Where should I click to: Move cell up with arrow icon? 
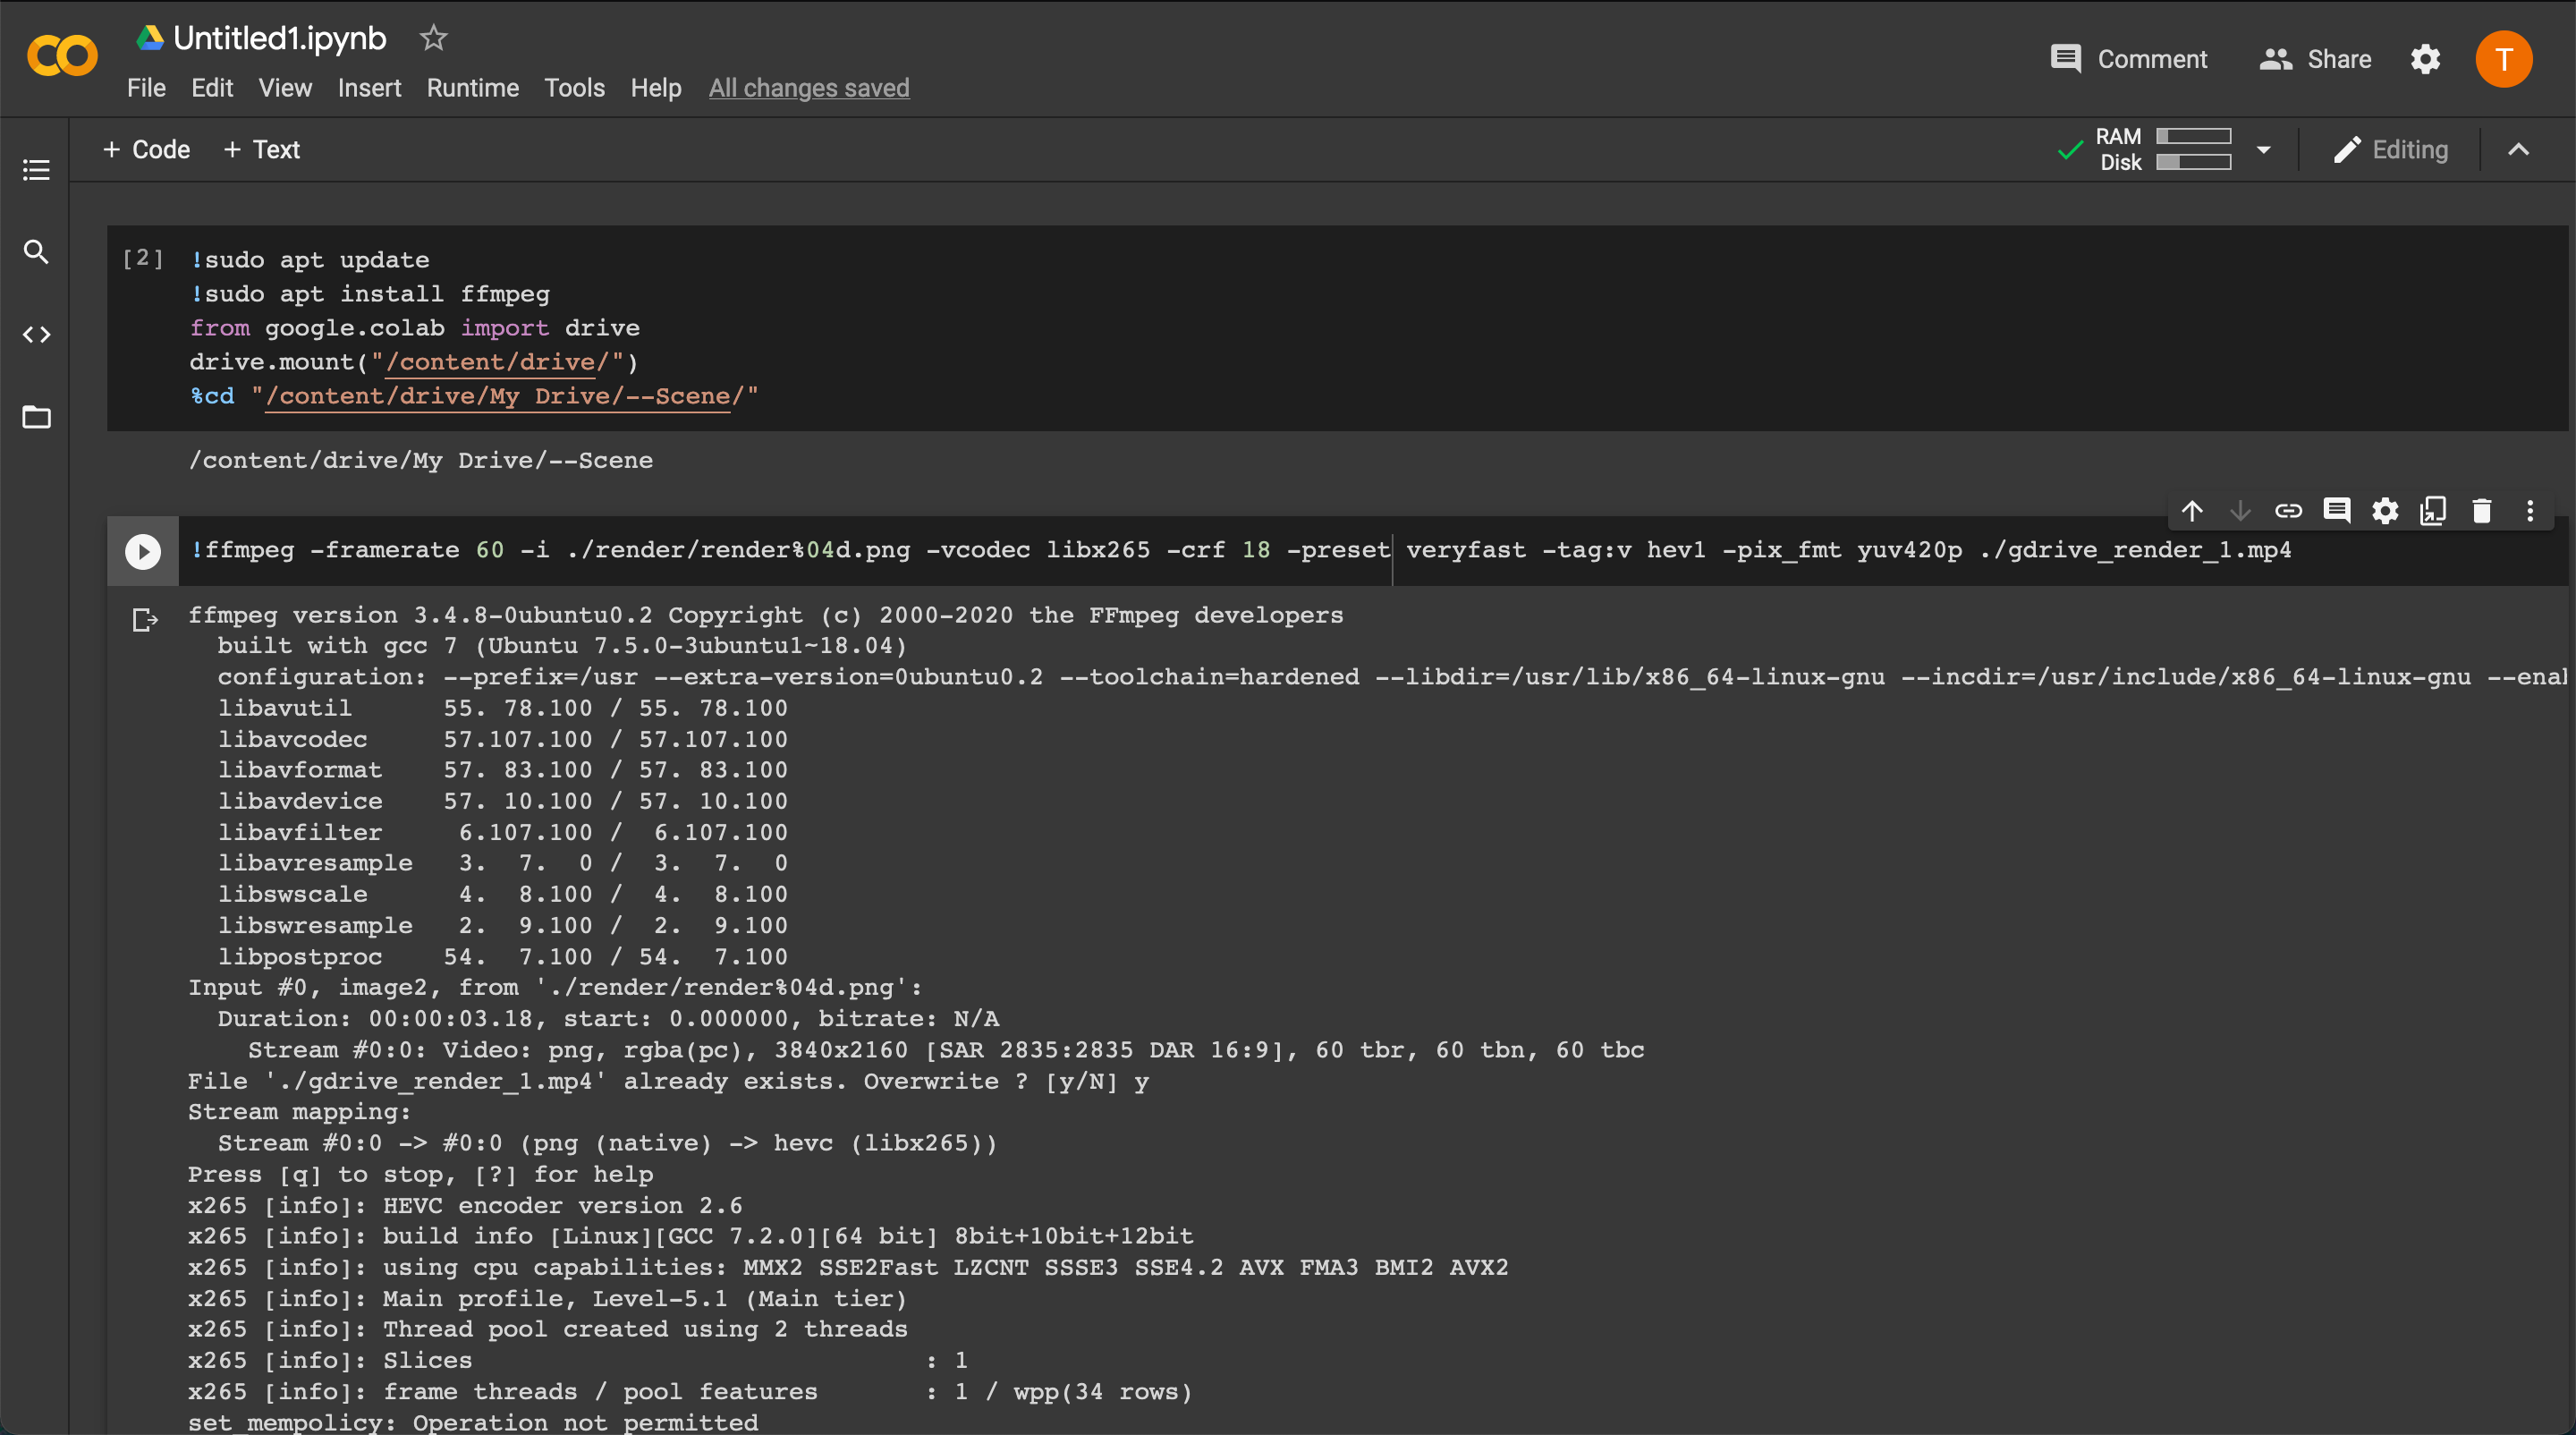(2192, 511)
